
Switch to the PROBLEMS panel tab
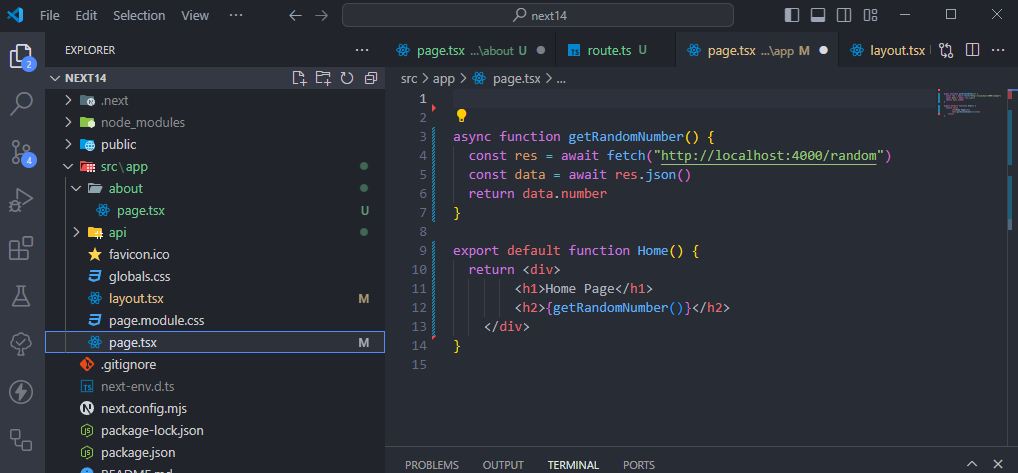[432, 465]
